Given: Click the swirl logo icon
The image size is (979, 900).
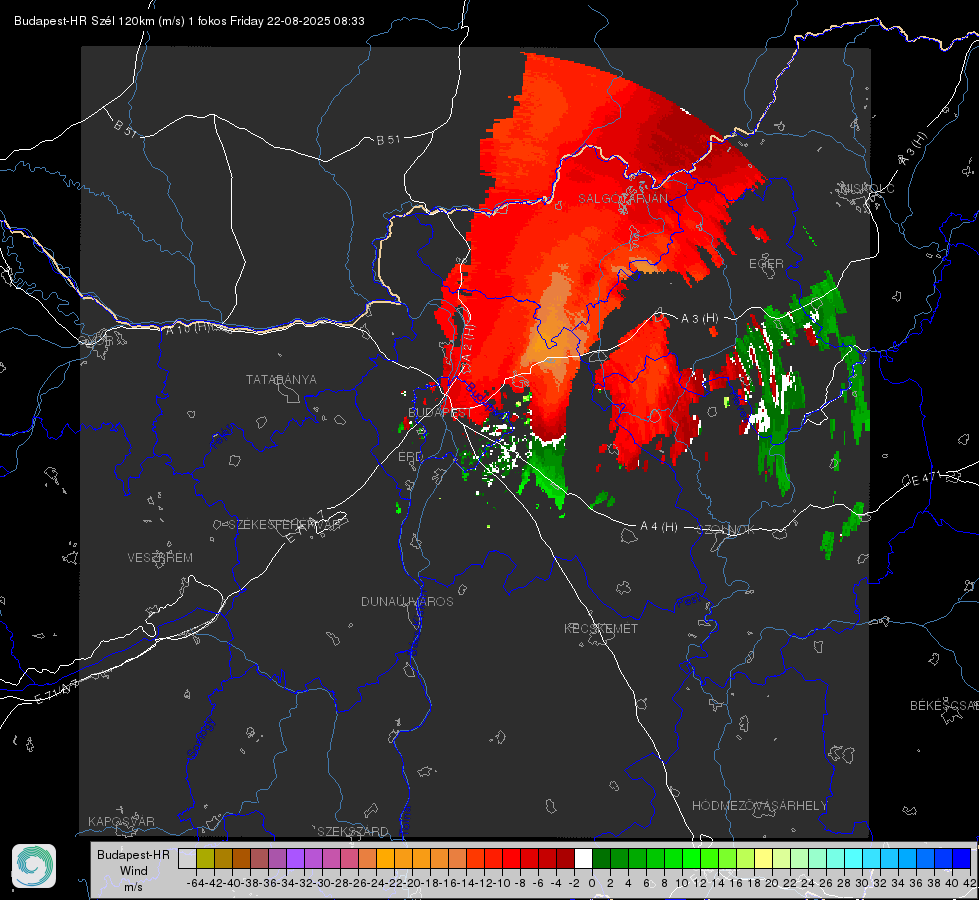Looking at the screenshot, I should [34, 866].
